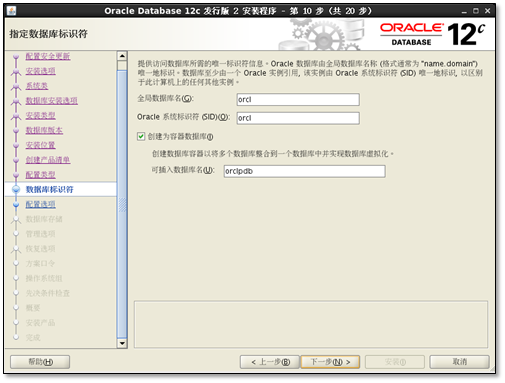The width and height of the screenshot is (505, 383).
Task: Open the 安装类型 step
Action: coord(41,115)
